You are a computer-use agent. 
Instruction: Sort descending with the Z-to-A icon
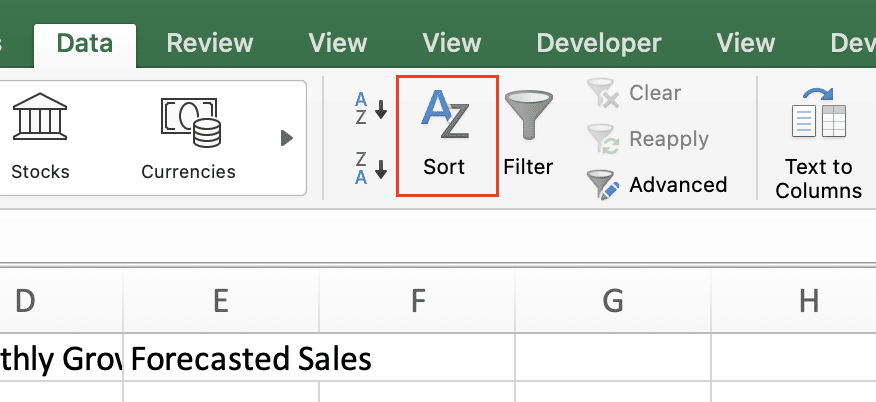(x=370, y=165)
